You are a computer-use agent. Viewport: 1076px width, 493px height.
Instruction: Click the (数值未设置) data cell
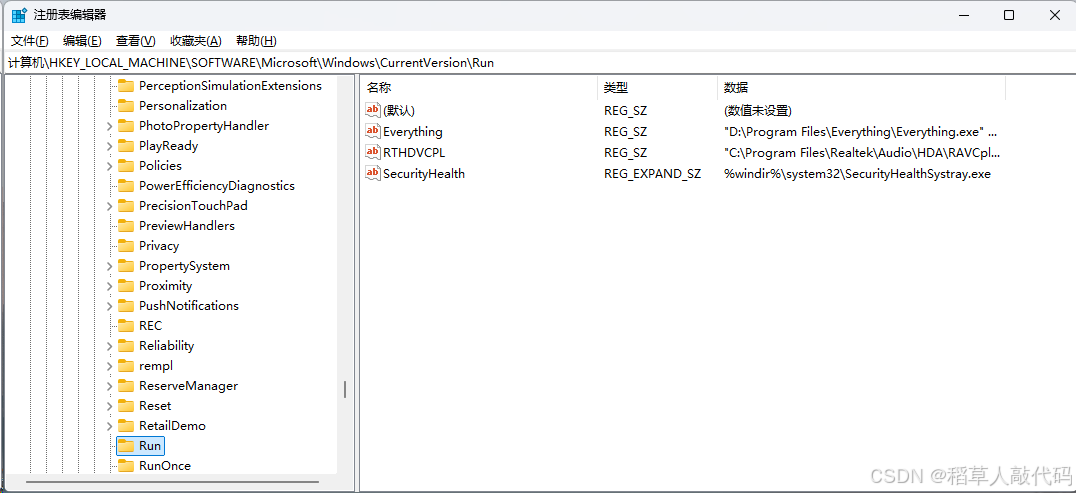pyautogui.click(x=758, y=110)
